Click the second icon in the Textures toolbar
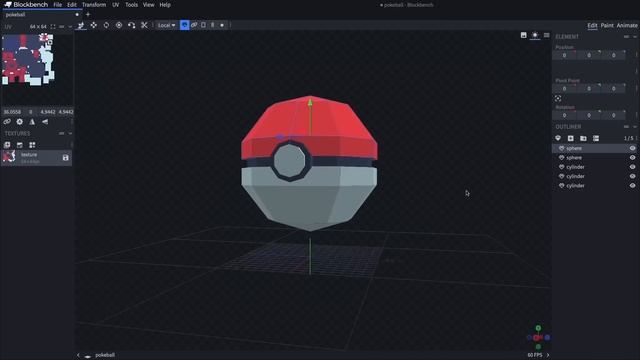 point(20,145)
